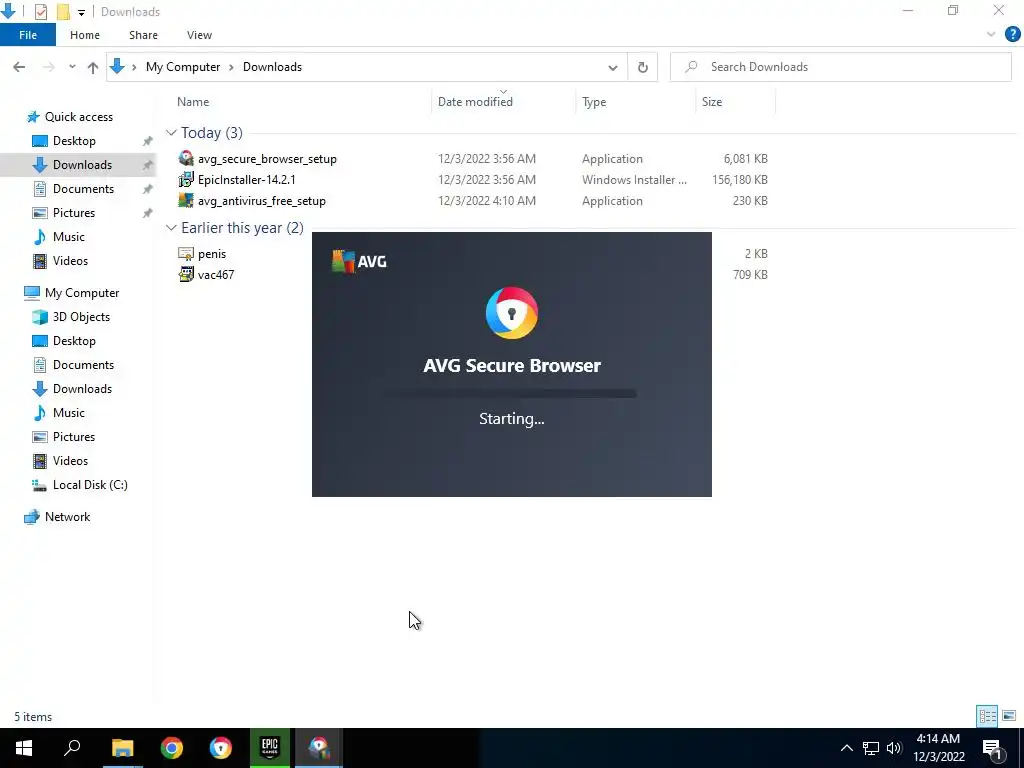Select the avg_antivirus_free_setup file
This screenshot has height=768, width=1024.
[261, 200]
